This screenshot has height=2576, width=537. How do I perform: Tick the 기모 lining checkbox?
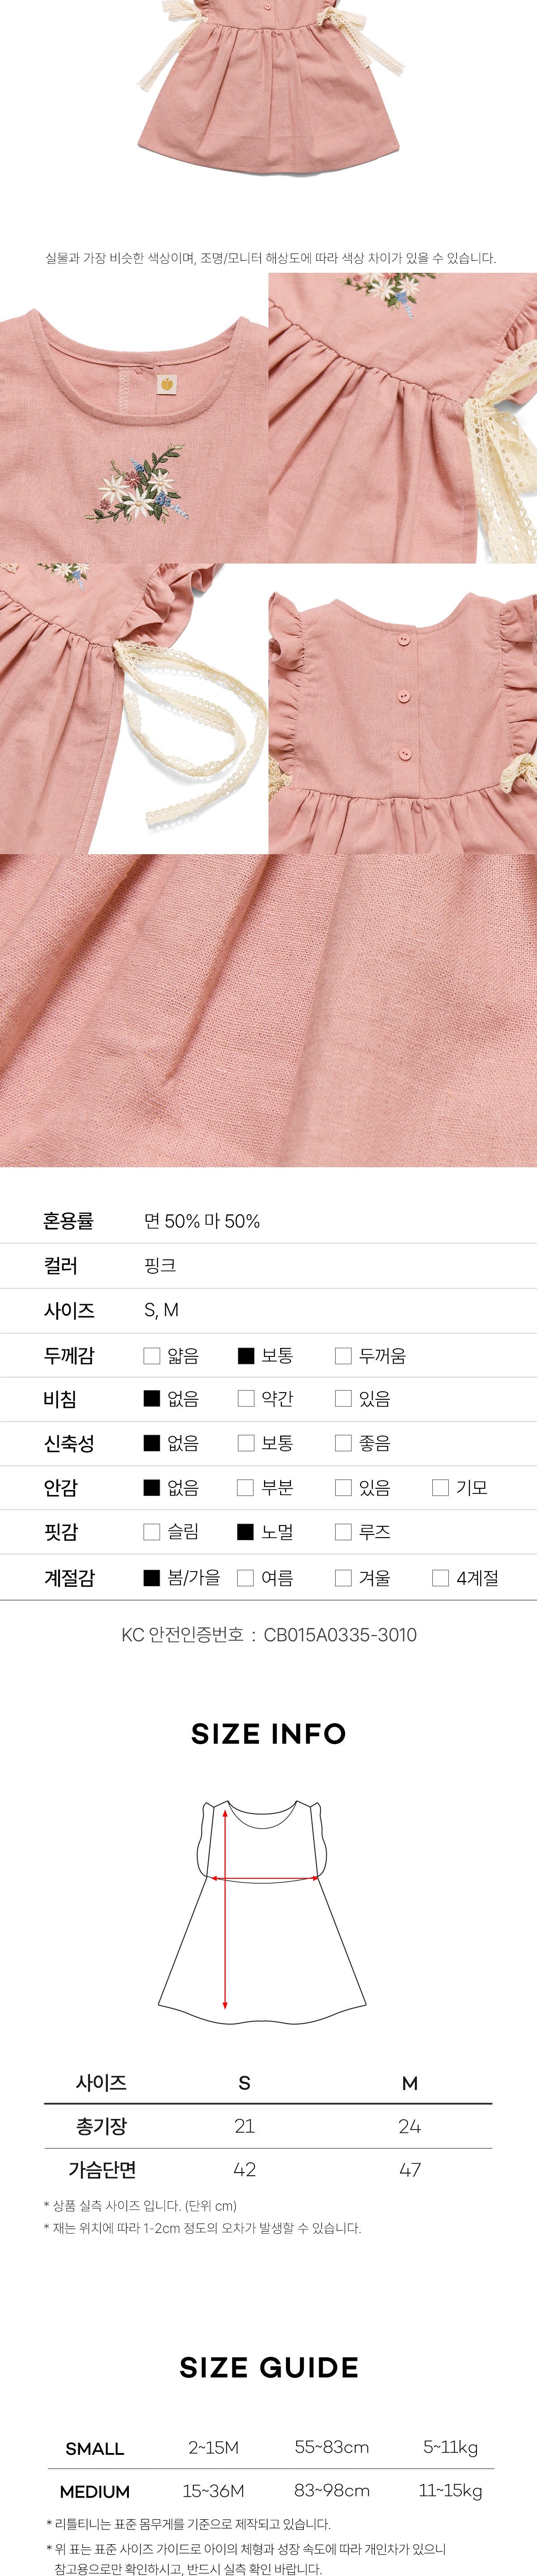point(440,1487)
